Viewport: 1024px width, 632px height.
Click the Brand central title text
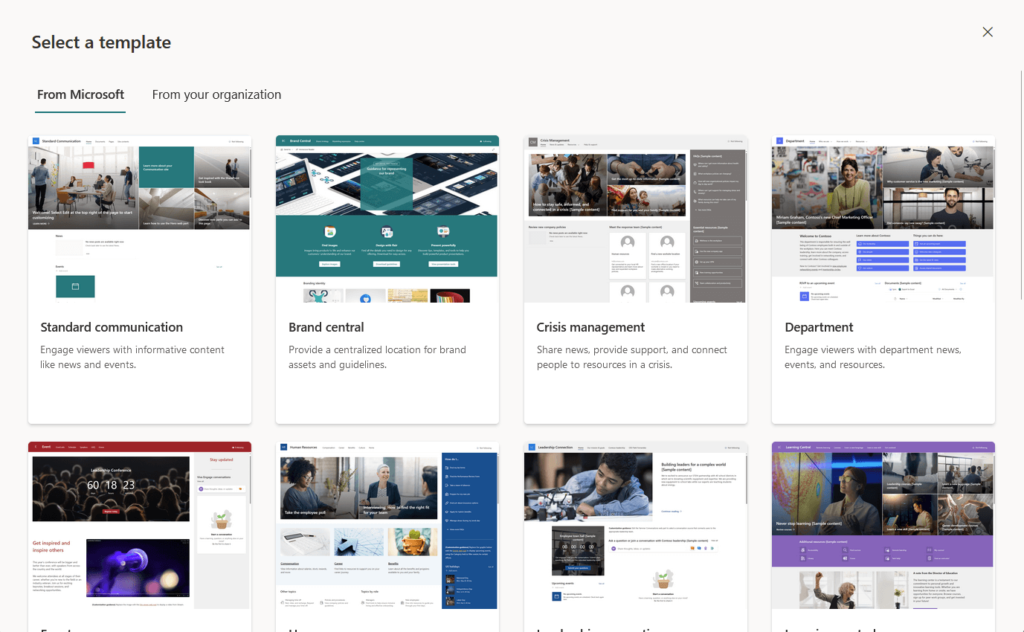326,327
